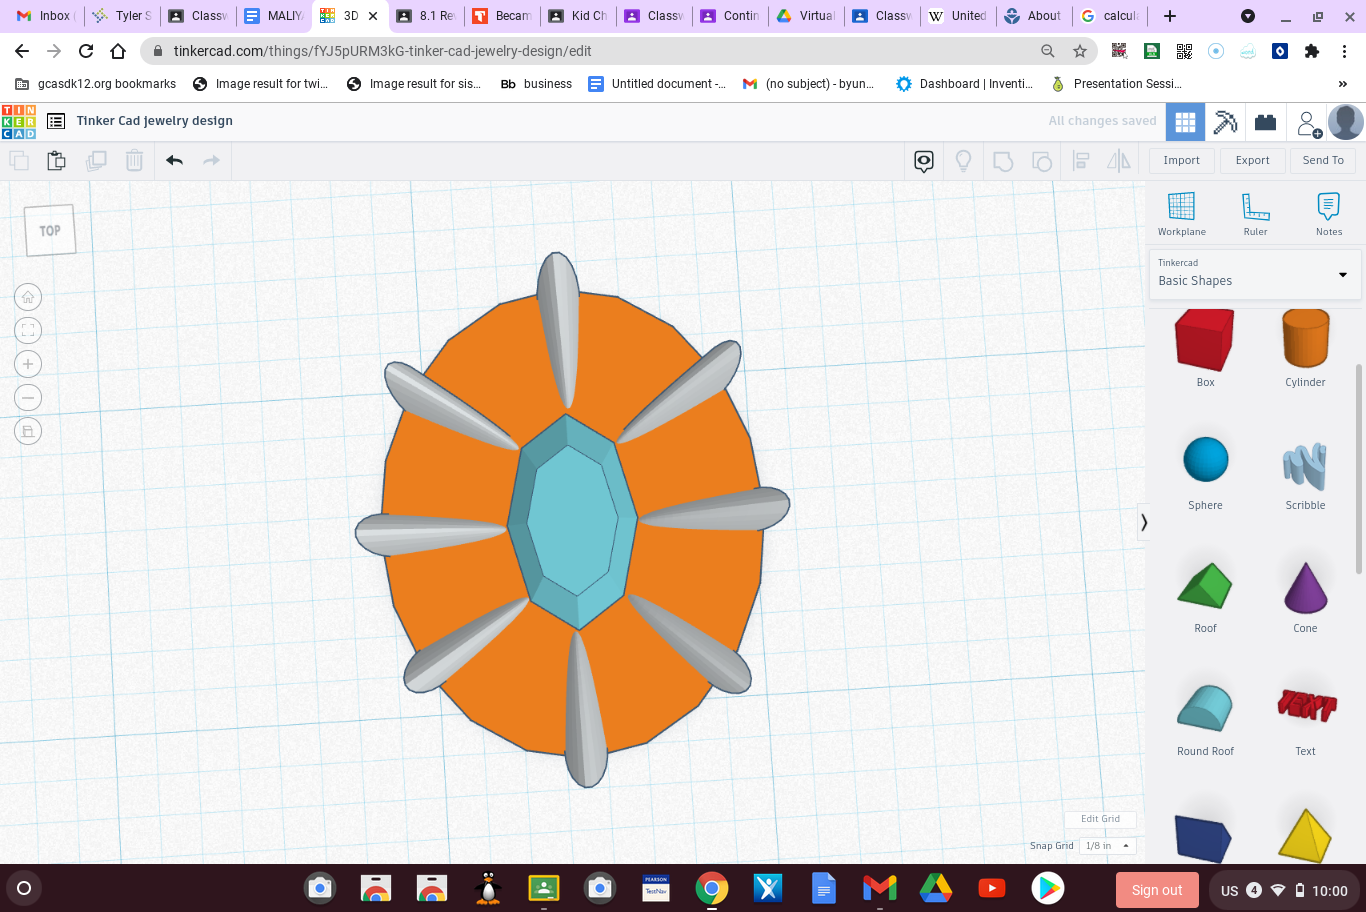Click the Ungroup icon
This screenshot has width=1366, height=912.
click(1042, 160)
